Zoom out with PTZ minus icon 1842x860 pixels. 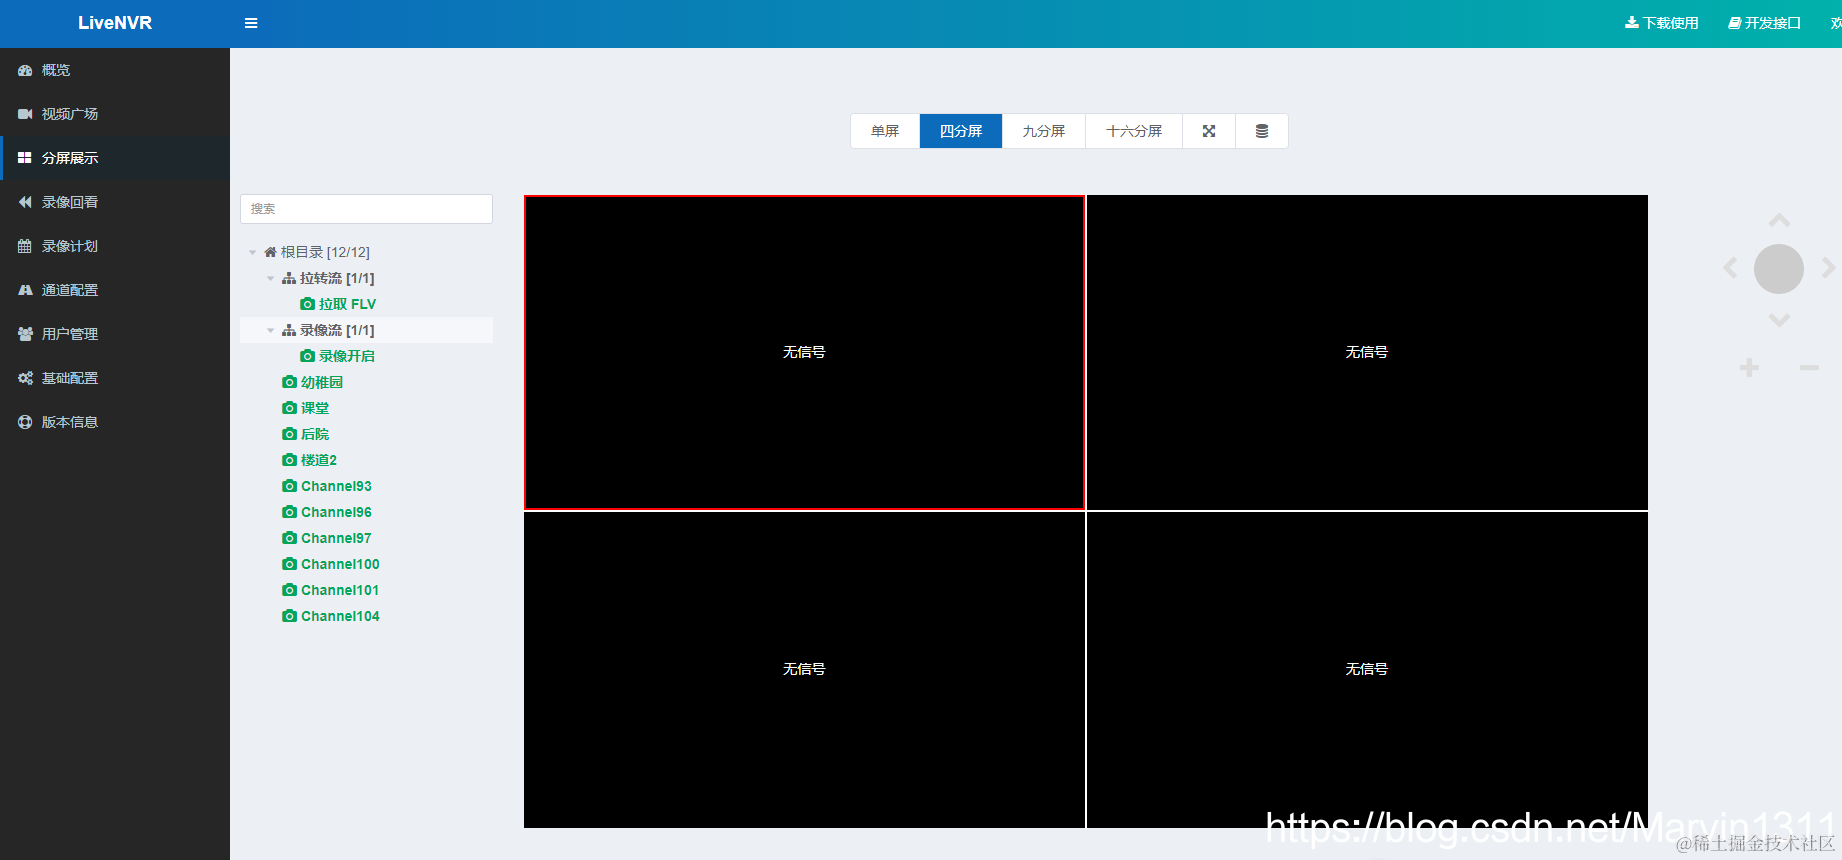1809,368
